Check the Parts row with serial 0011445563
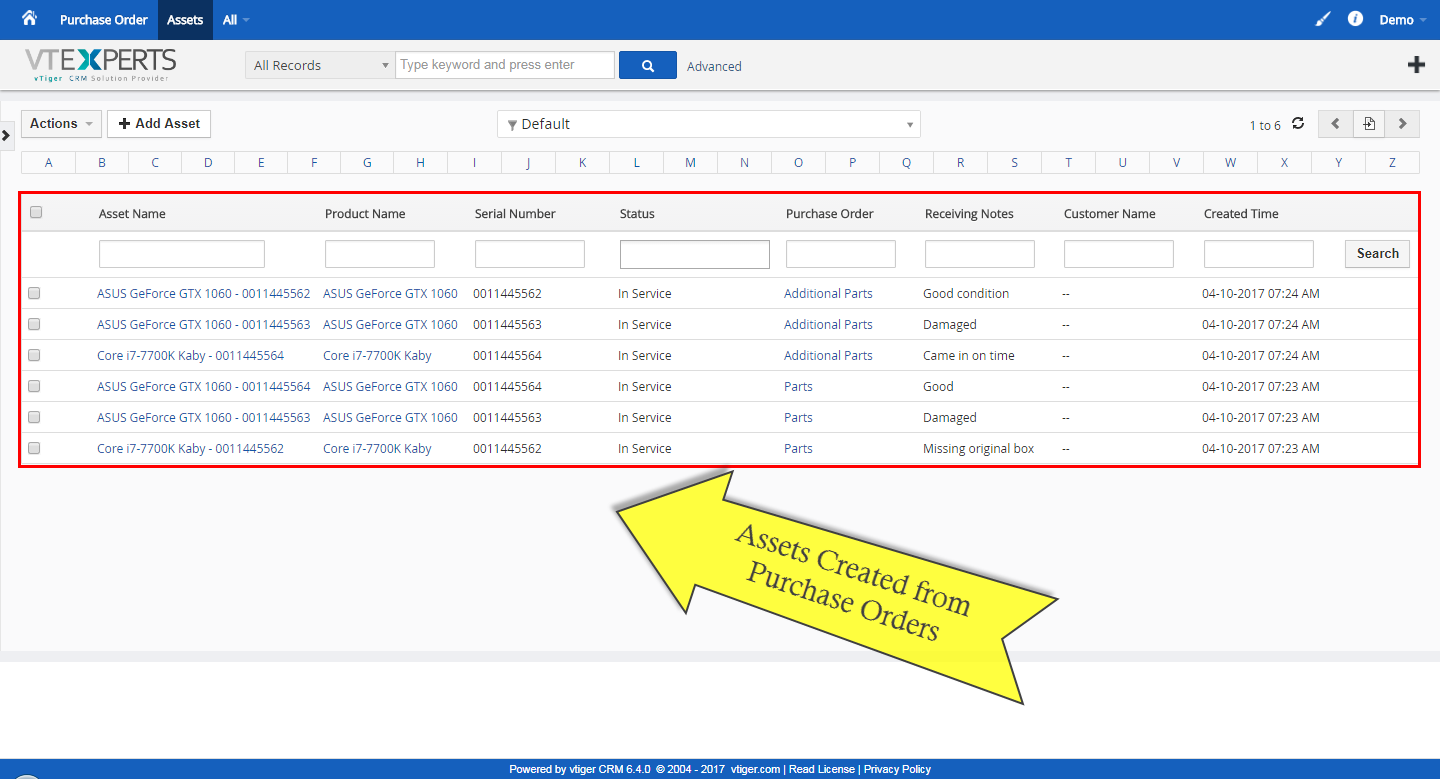The width and height of the screenshot is (1440, 779). (34, 417)
